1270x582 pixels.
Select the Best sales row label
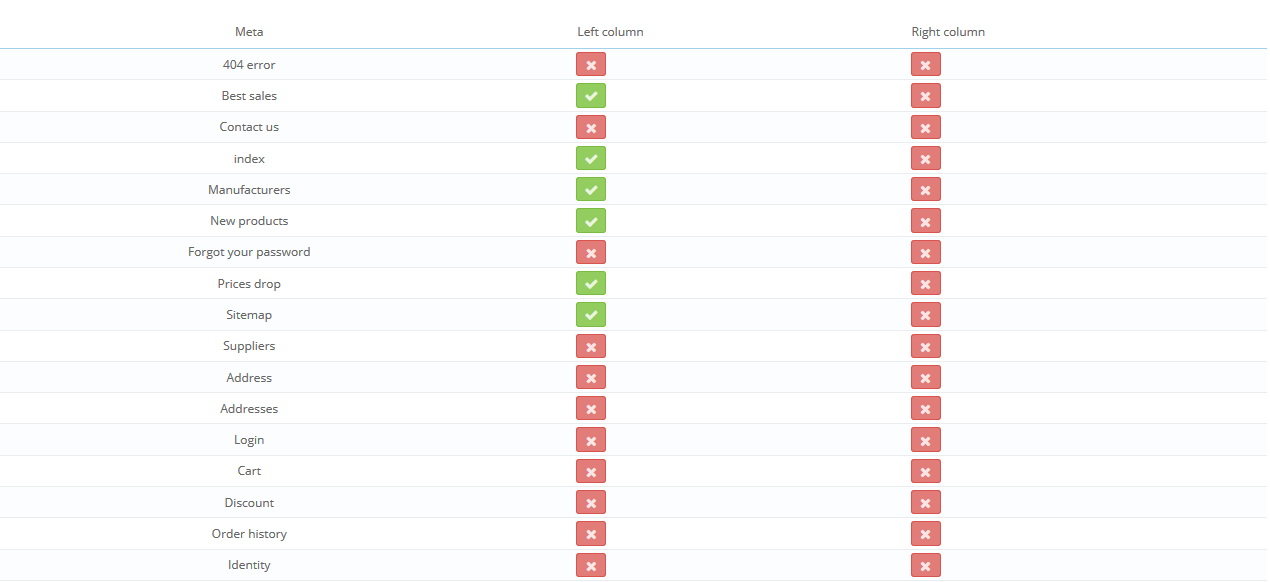click(249, 96)
